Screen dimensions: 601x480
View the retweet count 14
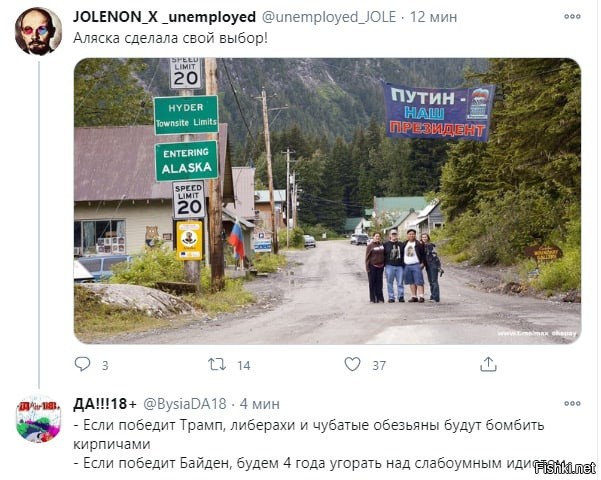pyautogui.click(x=243, y=365)
